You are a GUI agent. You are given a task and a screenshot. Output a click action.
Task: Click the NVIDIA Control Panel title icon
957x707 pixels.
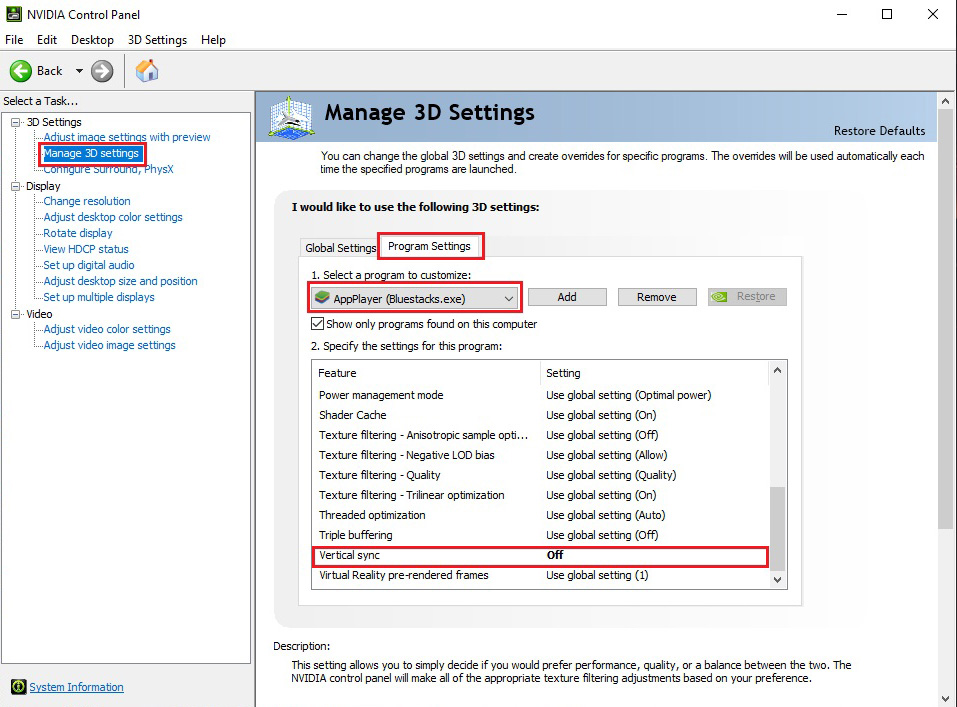pos(13,14)
